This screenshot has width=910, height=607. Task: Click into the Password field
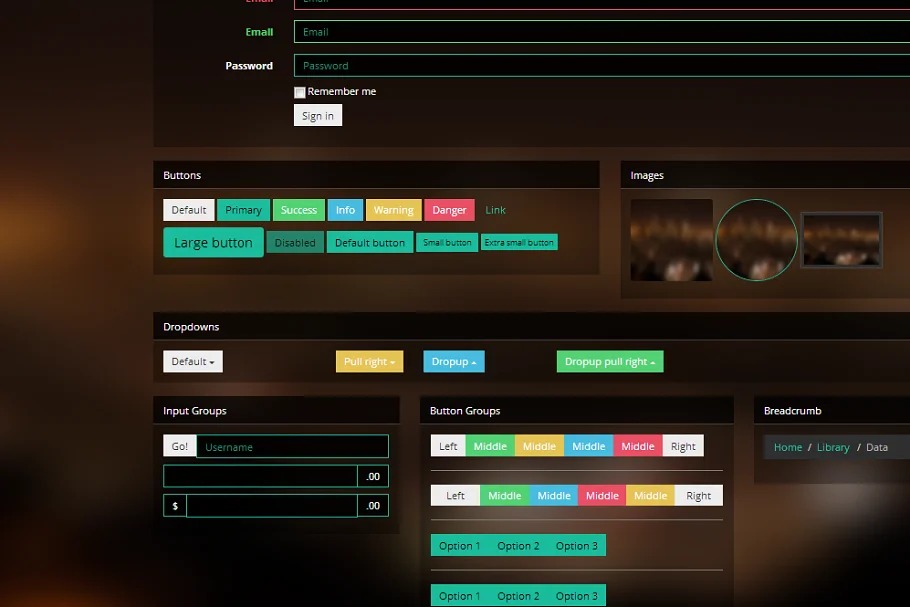[600, 66]
